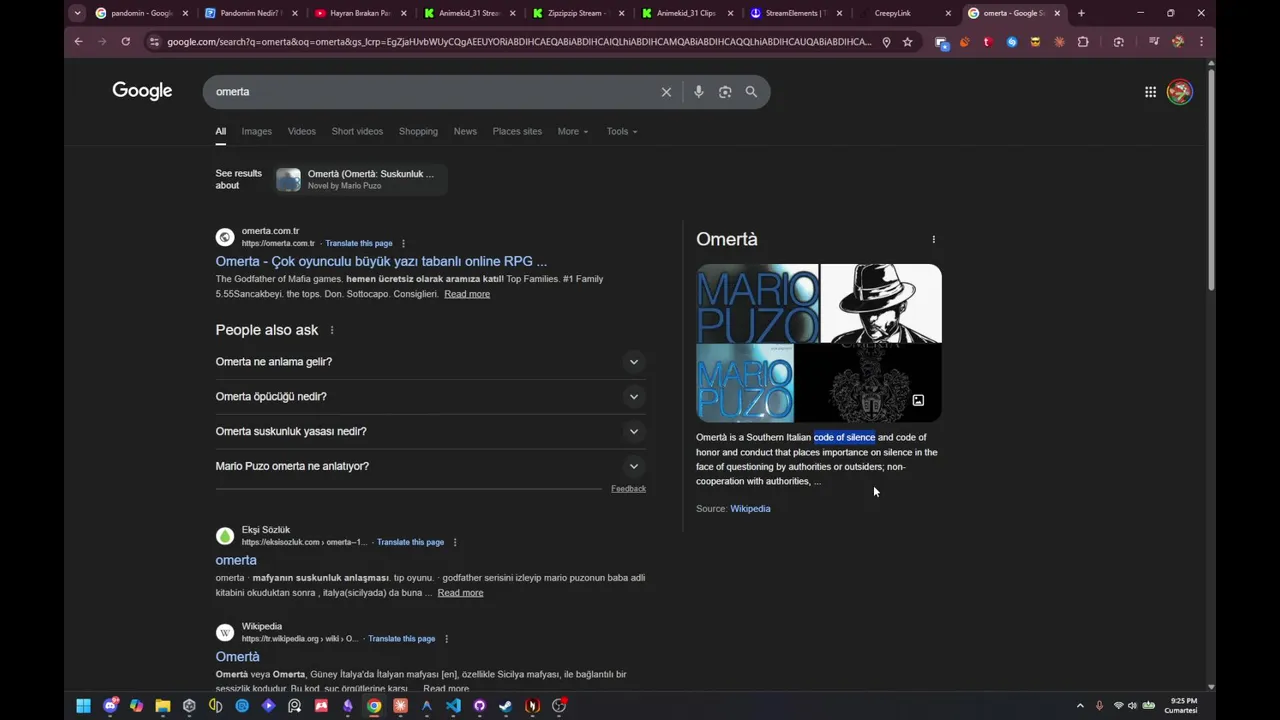Open the Tools dropdown
Screen dimensions: 1280x720
(621, 131)
